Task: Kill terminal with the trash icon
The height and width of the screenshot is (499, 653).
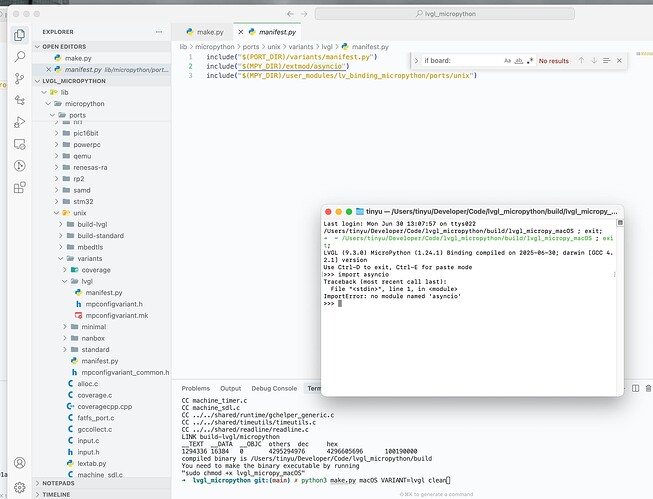Action: 648,388
